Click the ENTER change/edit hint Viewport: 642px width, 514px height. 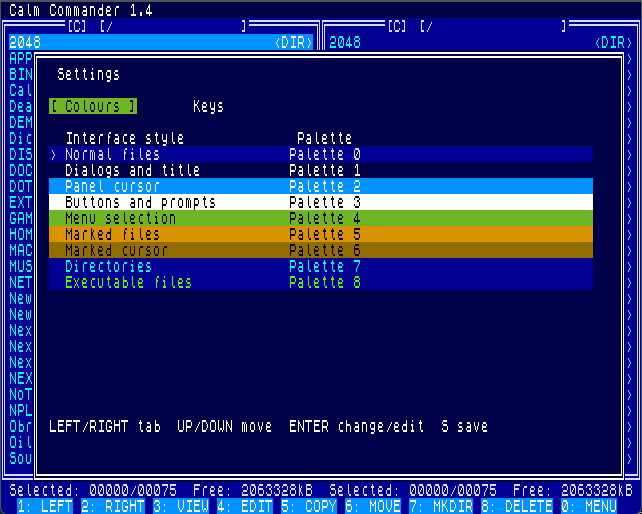357,426
